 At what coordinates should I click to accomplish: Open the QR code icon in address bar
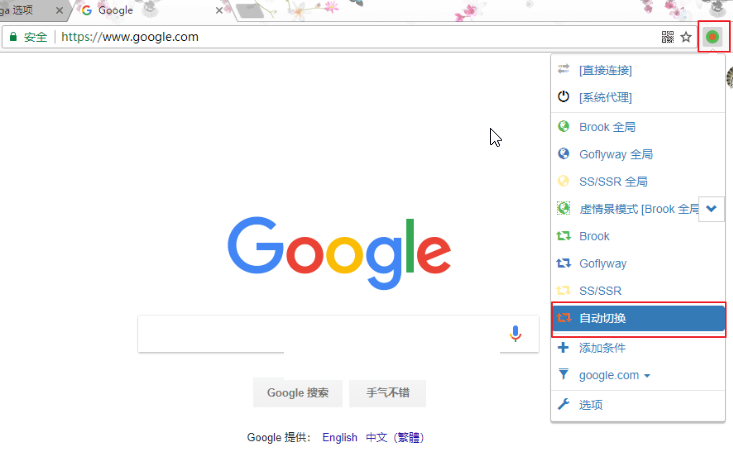coord(668,37)
